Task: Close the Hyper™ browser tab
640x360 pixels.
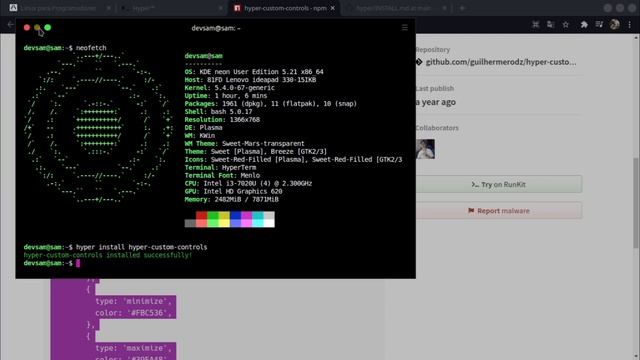Action: [221, 8]
